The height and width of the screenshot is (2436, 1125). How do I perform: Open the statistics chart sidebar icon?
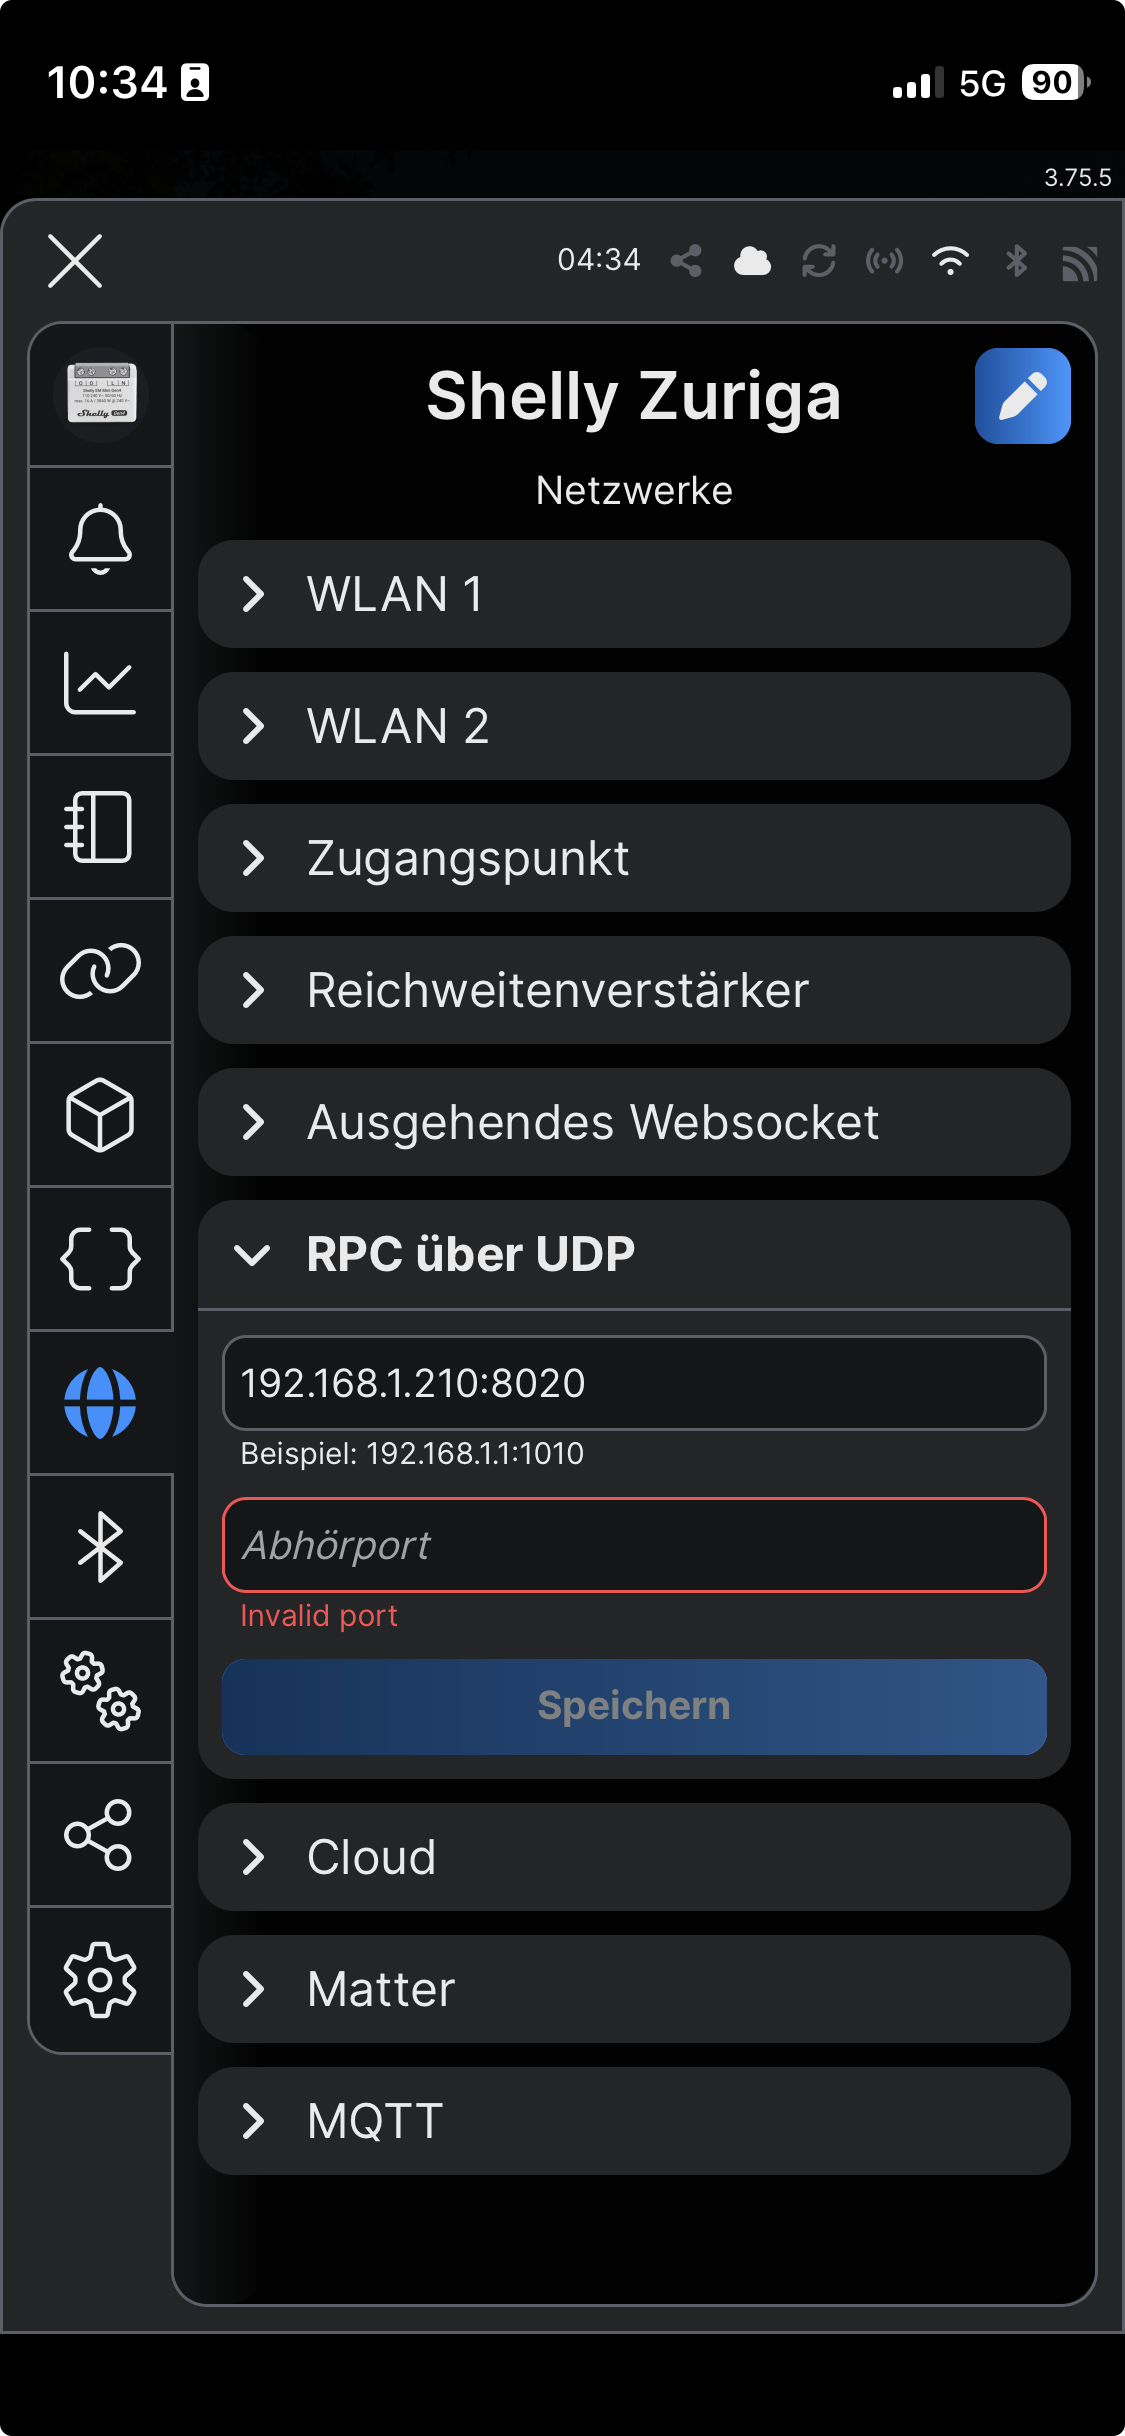point(100,683)
